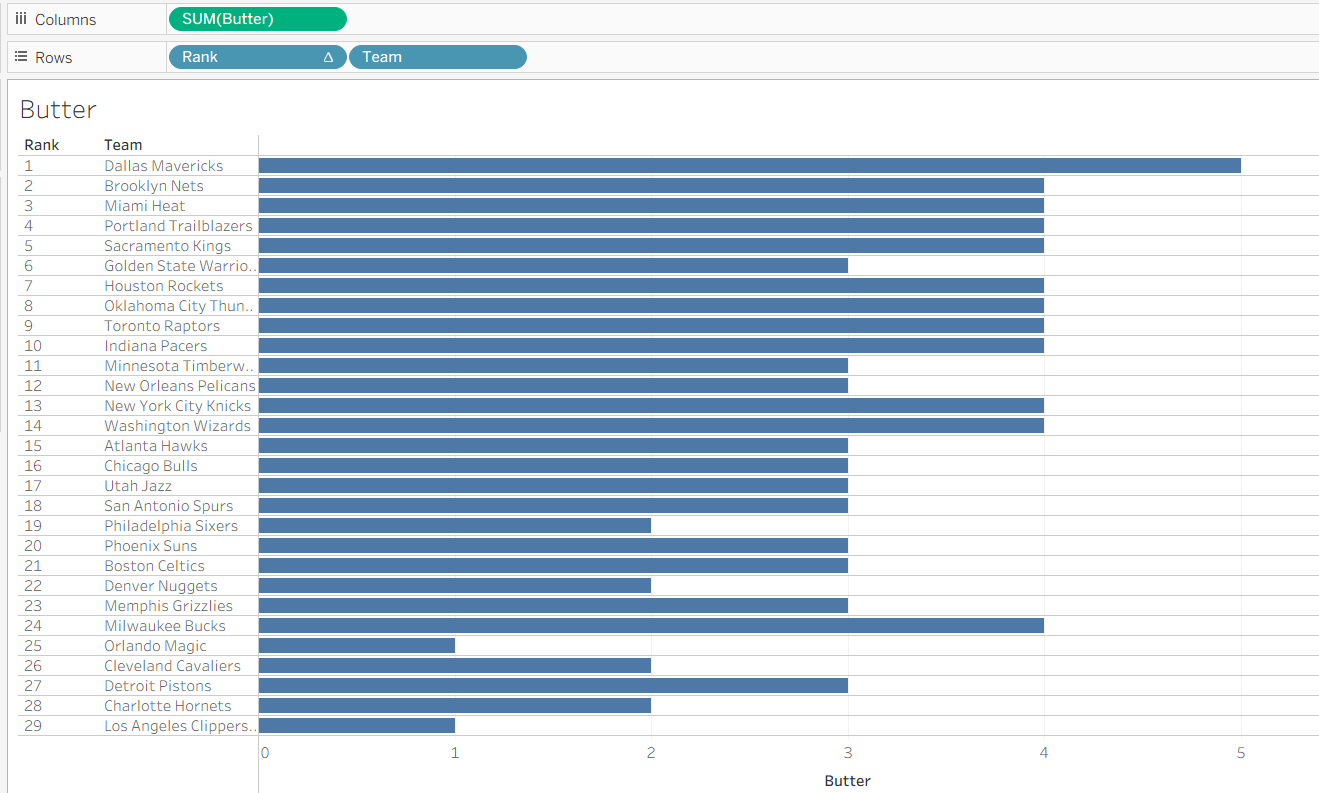Click the bar for Phoenix Suns
The height and width of the screenshot is (793, 1319).
click(553, 546)
